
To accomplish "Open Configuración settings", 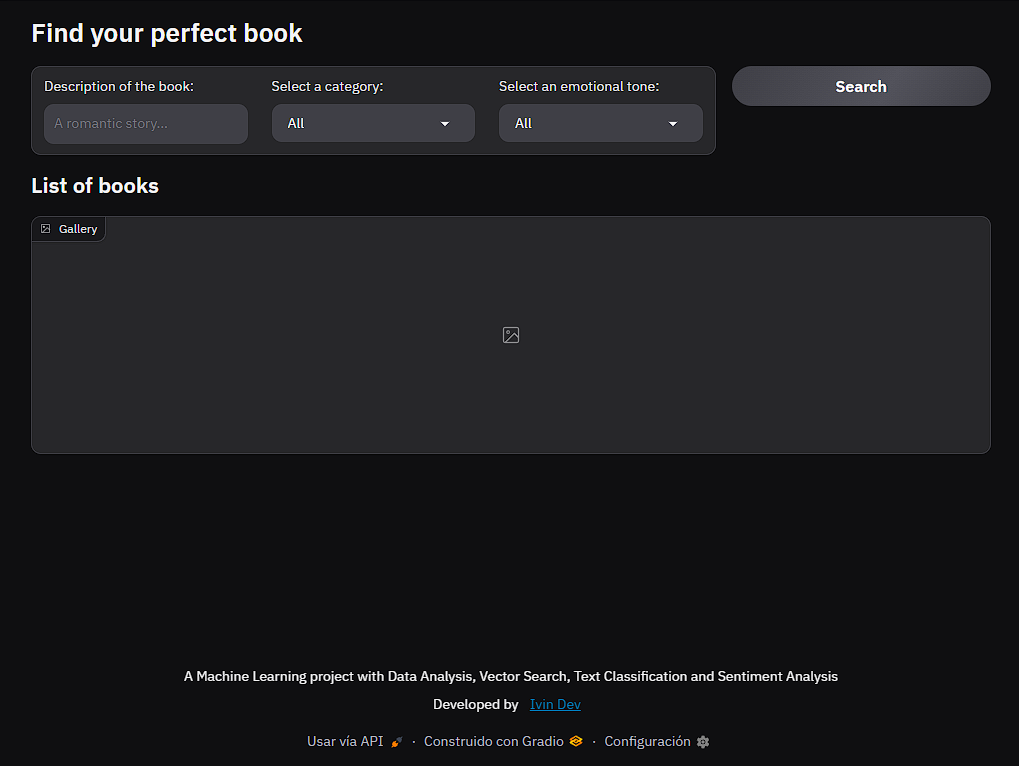I will pyautogui.click(x=656, y=741).
